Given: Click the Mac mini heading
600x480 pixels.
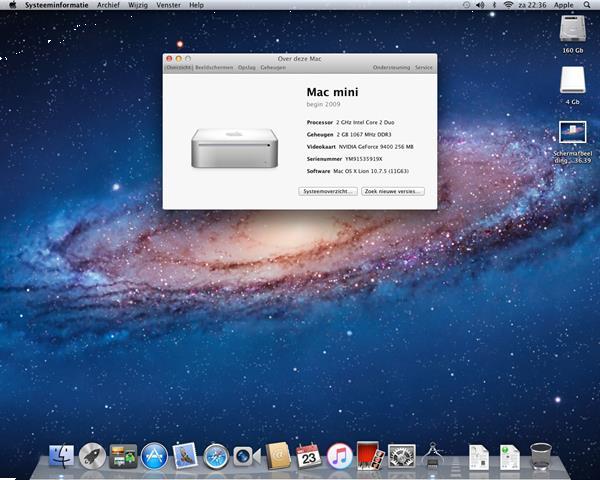Looking at the screenshot, I should [x=332, y=92].
